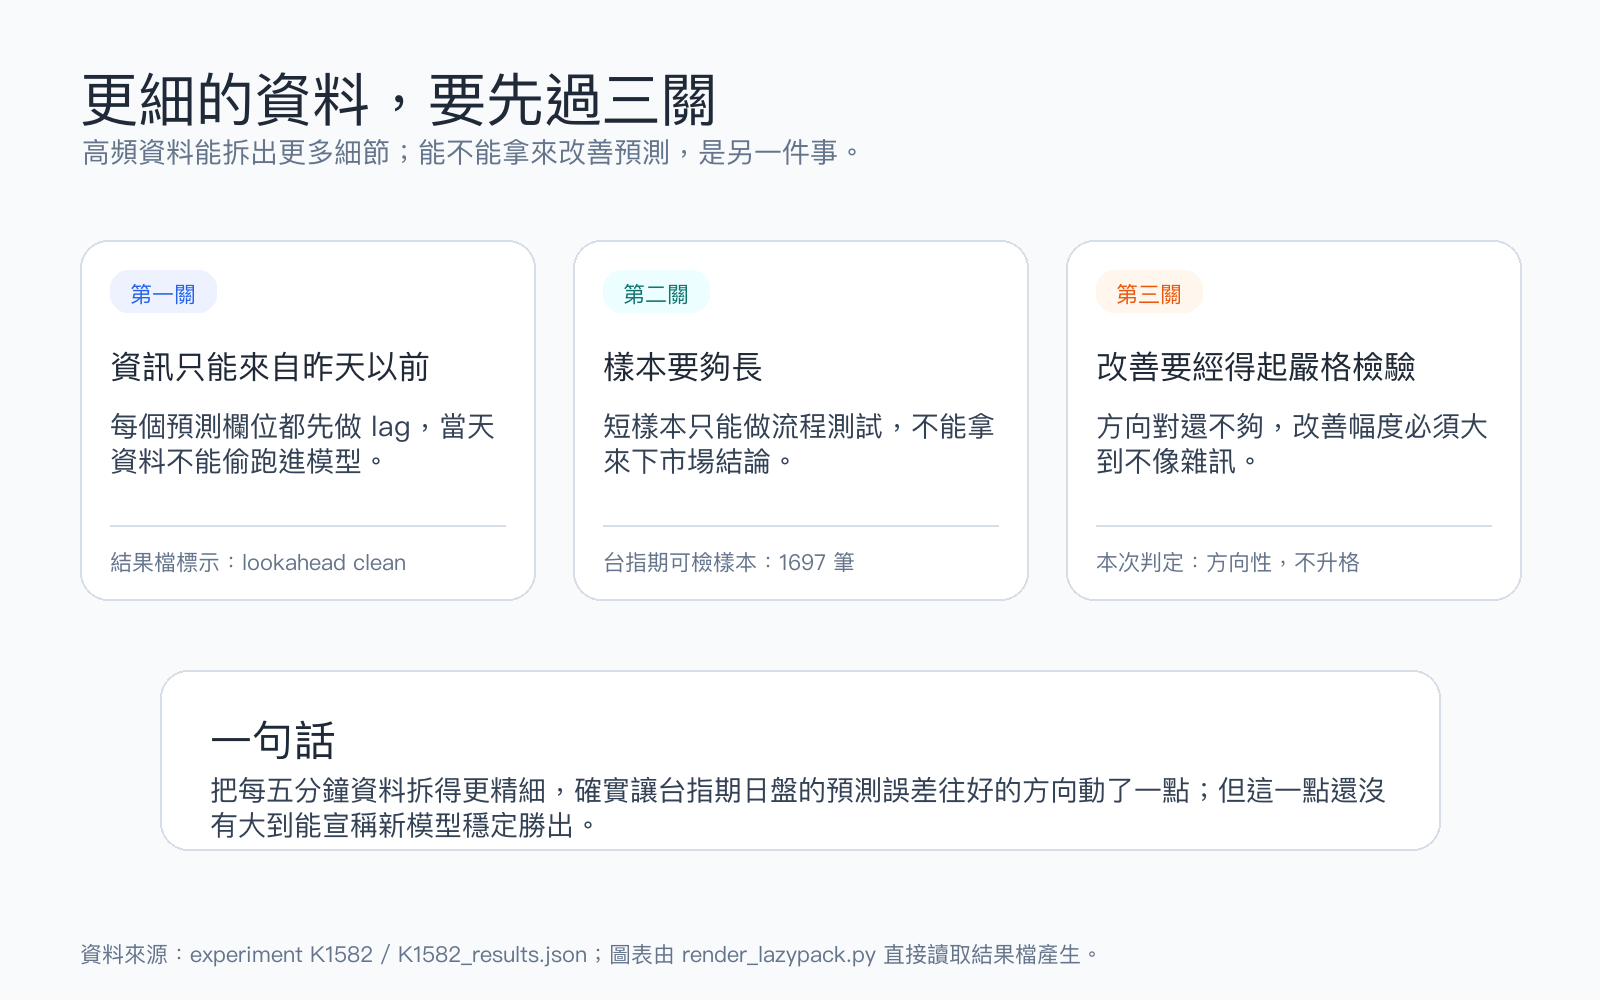The height and width of the screenshot is (1000, 1600).
Task: Click the source line 資料來源:experiment K1582
Action: click(x=590, y=954)
